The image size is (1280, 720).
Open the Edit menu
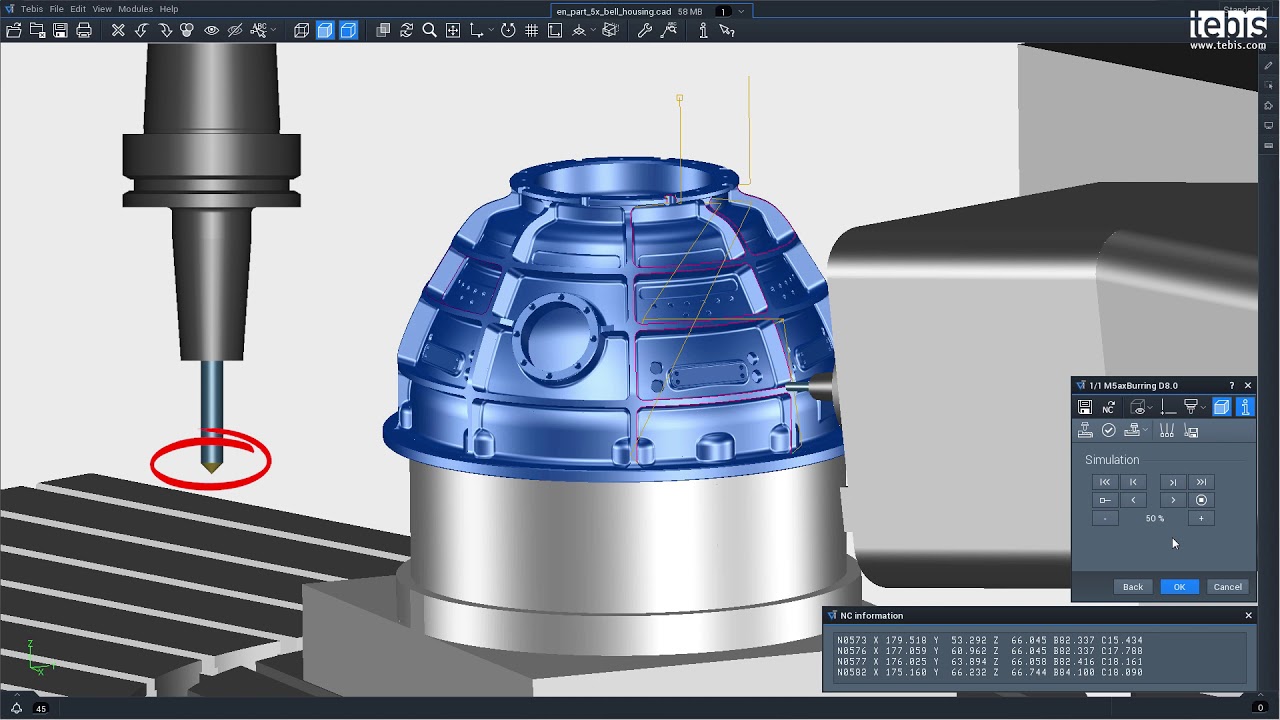pos(78,9)
